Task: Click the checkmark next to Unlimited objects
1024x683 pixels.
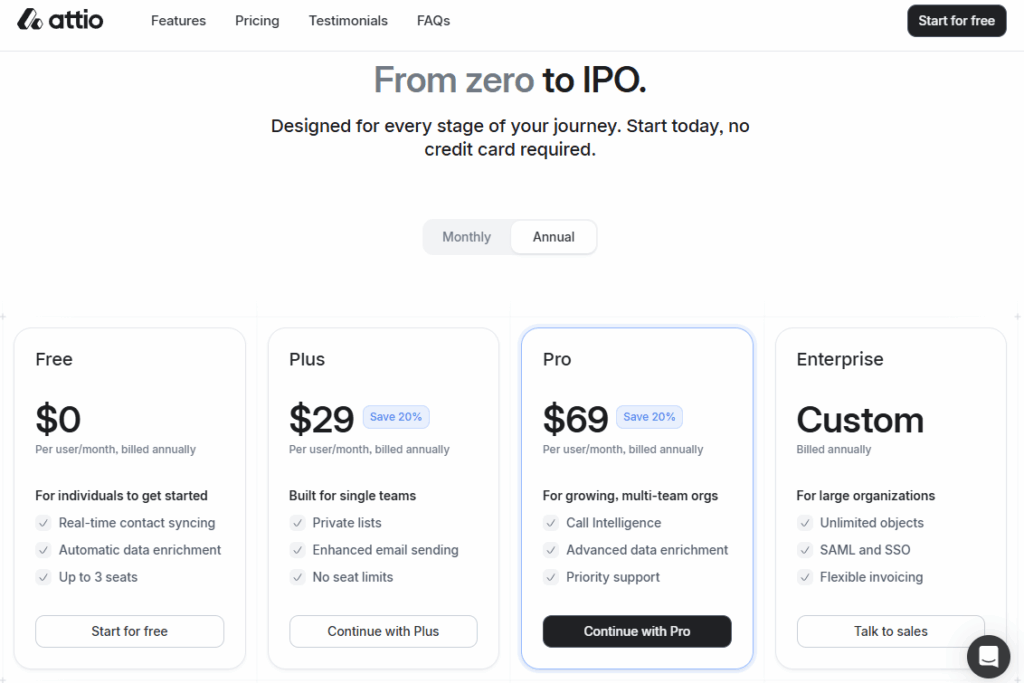Action: 805,522
